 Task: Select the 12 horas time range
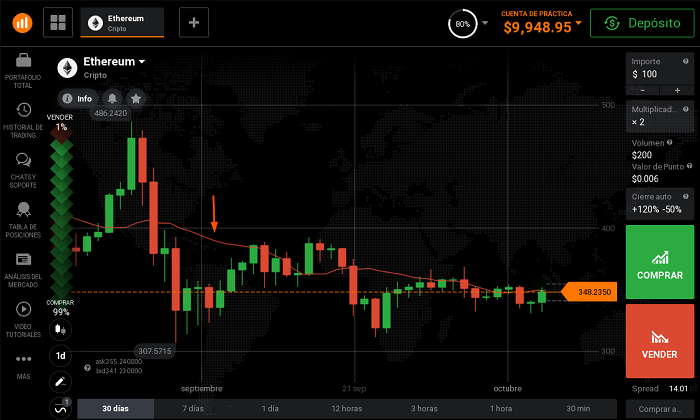347,408
